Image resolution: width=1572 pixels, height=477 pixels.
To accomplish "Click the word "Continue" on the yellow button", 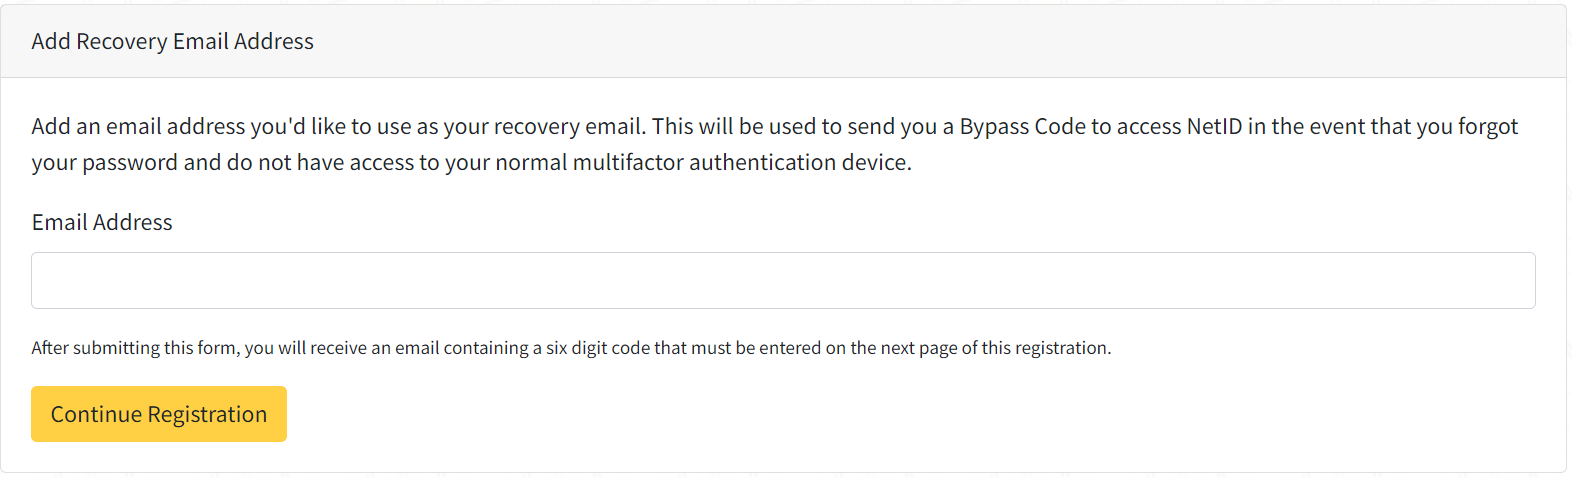I will click(x=96, y=414).
